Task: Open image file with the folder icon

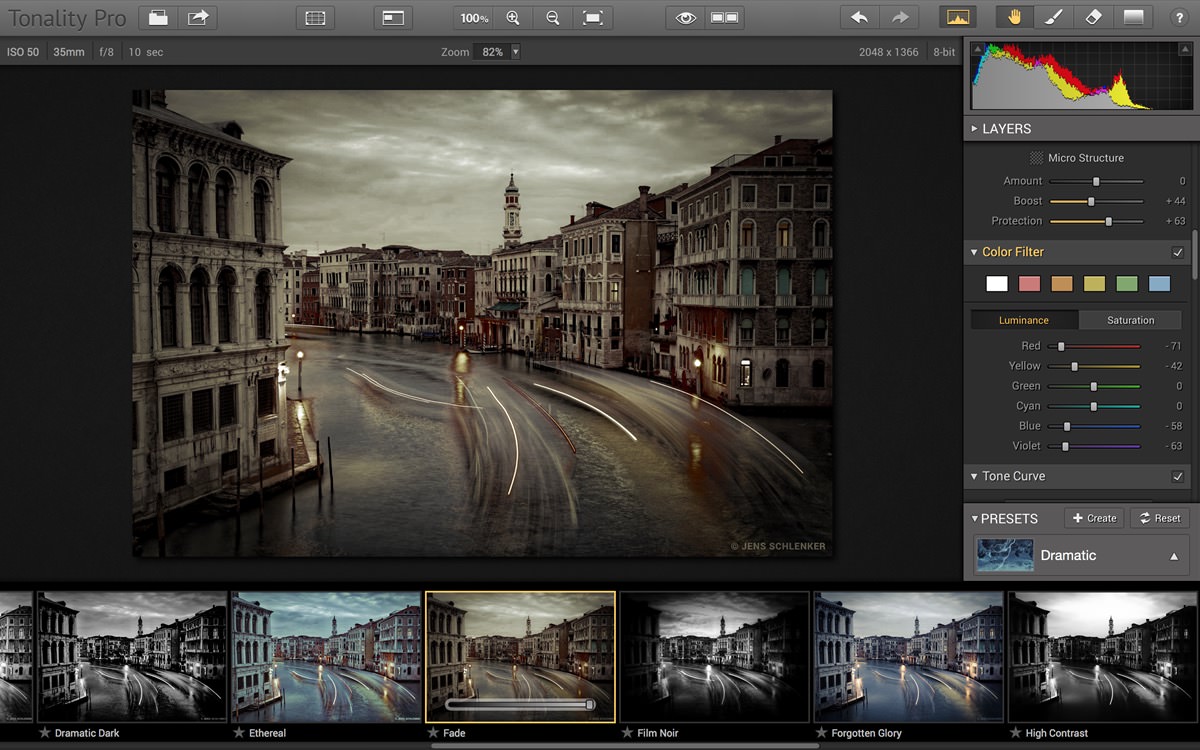Action: (158, 17)
